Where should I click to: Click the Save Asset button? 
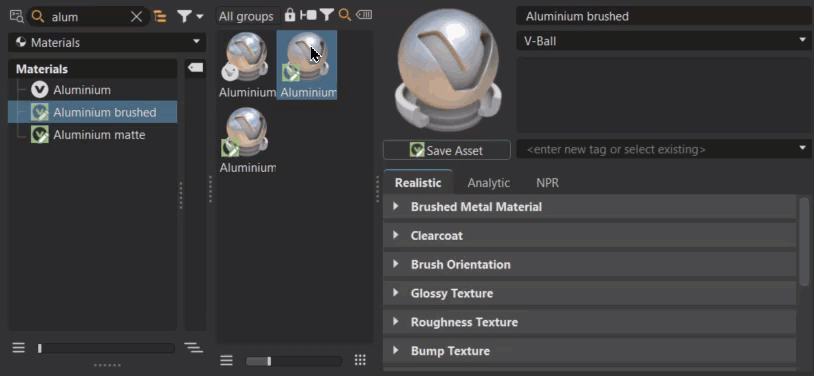pyautogui.click(x=446, y=150)
